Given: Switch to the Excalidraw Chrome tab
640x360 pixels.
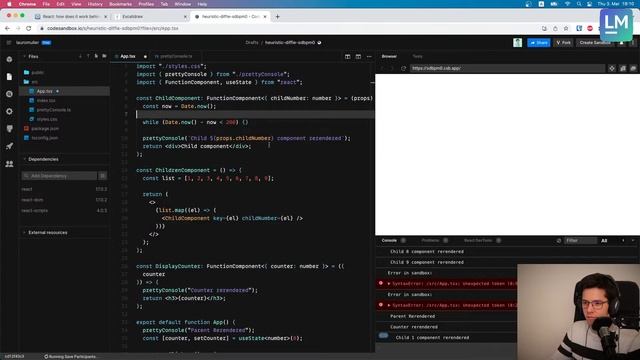Looking at the screenshot, I should pyautogui.click(x=150, y=17).
